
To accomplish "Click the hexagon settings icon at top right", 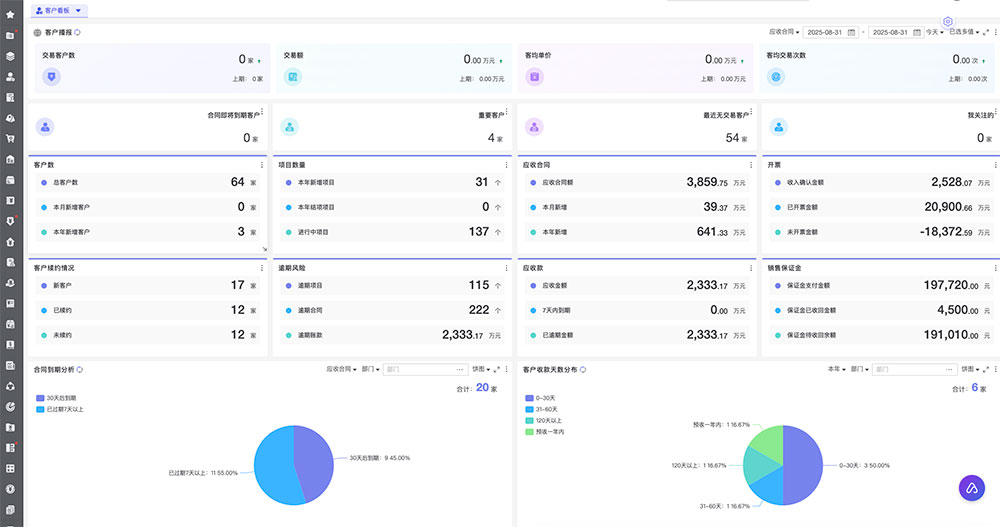I will (947, 21).
